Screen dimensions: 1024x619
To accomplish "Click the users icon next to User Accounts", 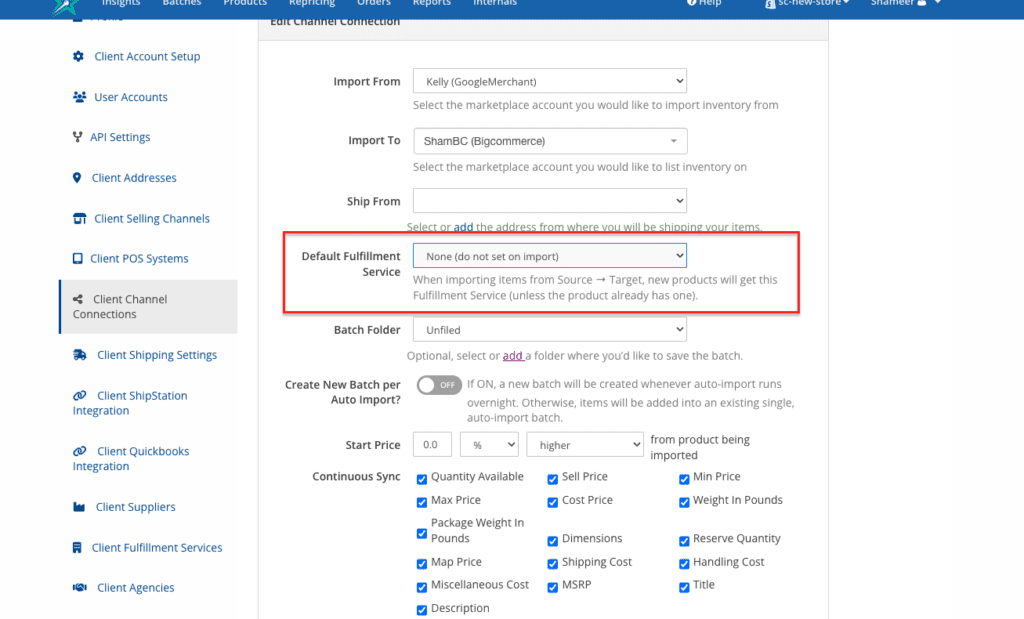I will (x=79, y=97).
